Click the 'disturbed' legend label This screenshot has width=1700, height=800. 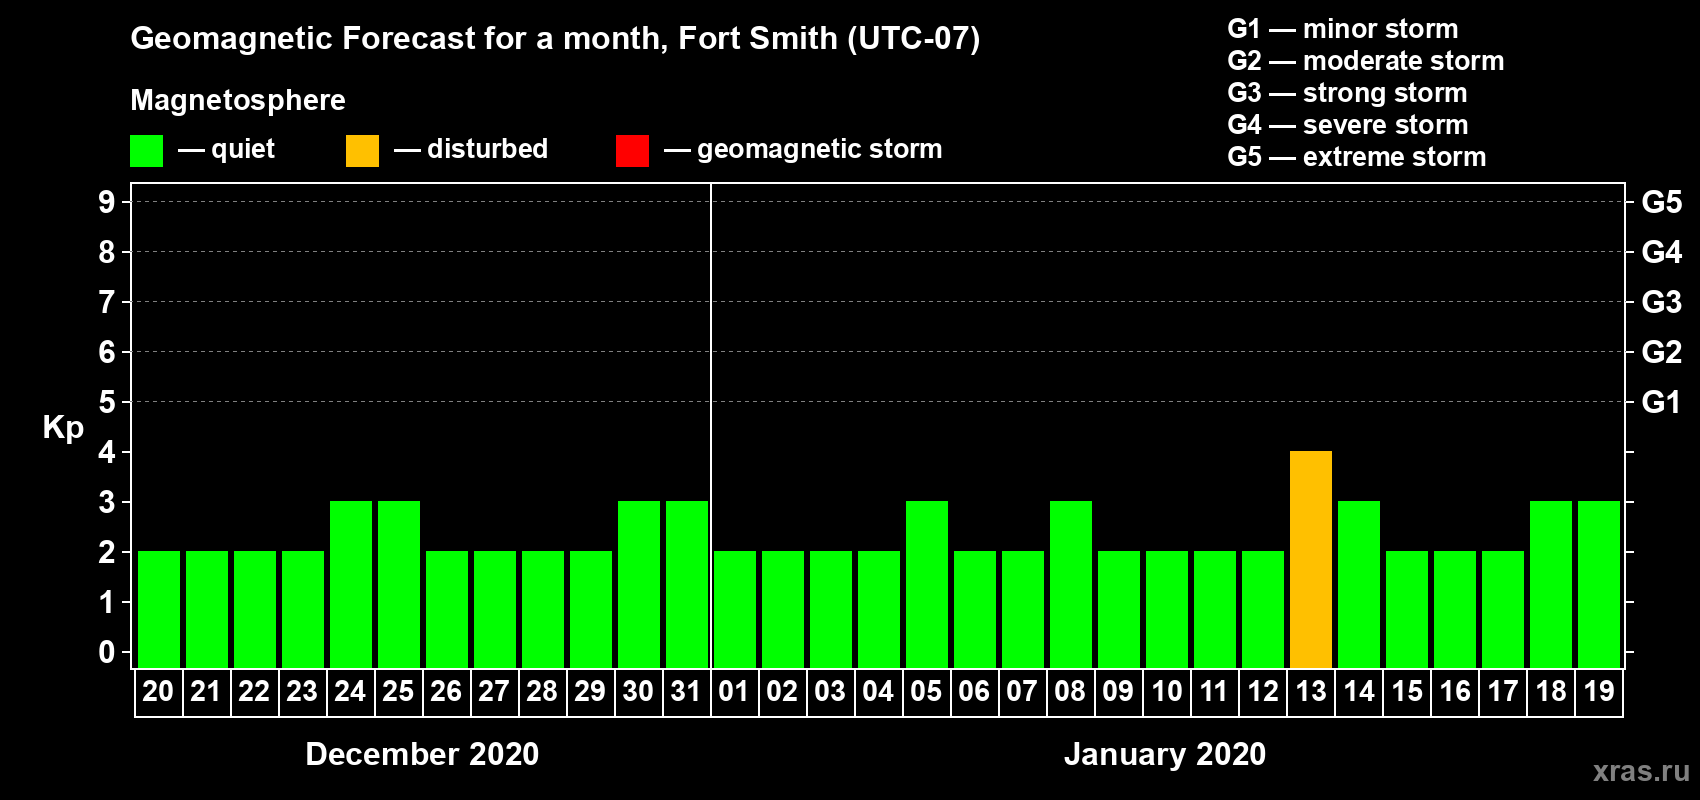click(488, 149)
